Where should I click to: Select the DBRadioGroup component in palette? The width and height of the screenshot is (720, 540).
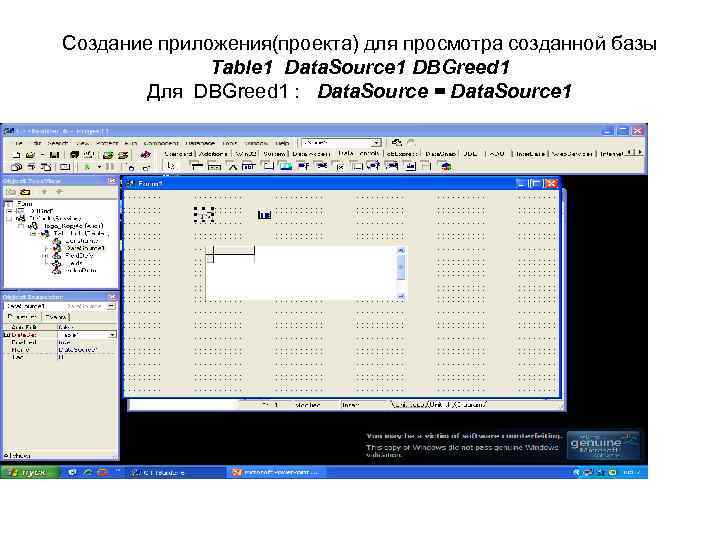357,167
